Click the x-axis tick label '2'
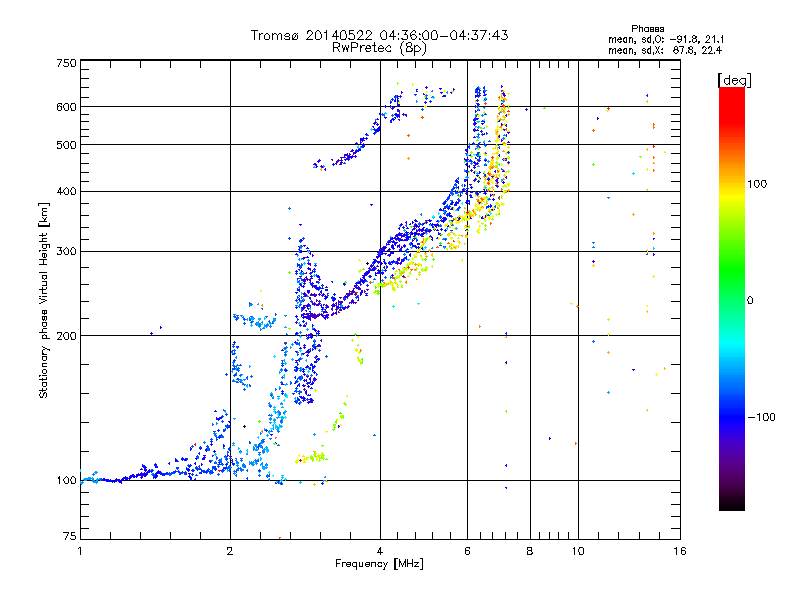 point(230,551)
